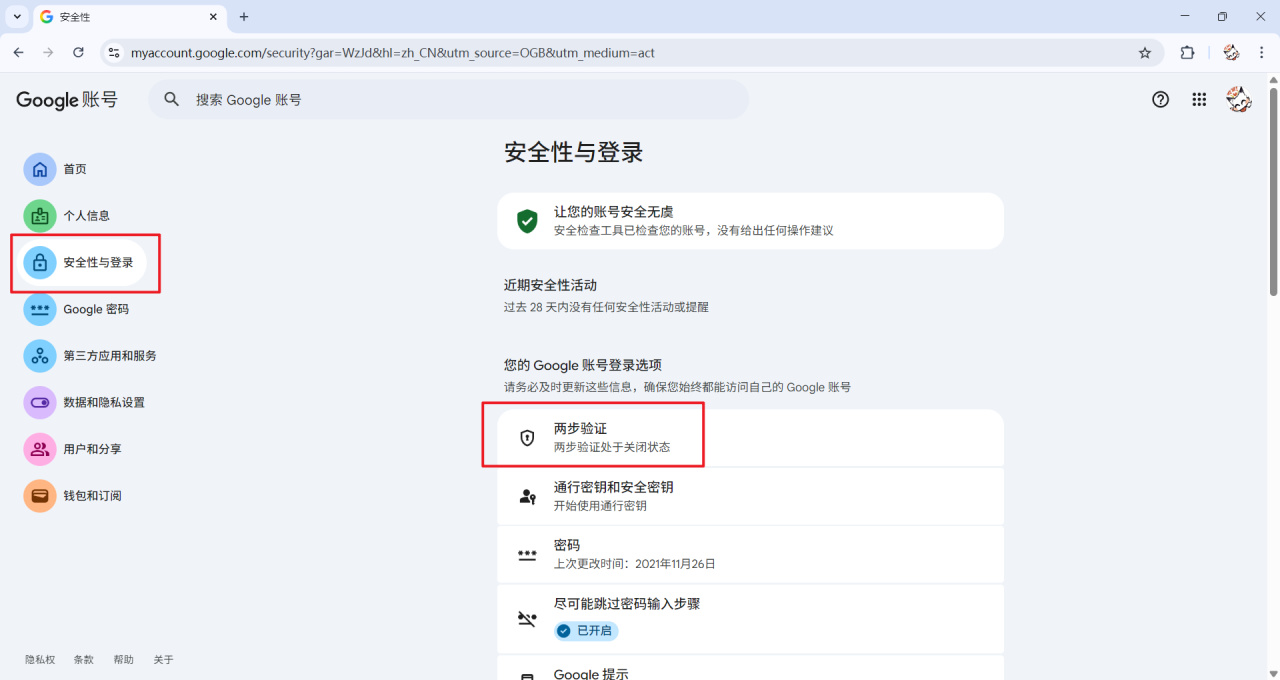
Task: Close the 安全性 tab
Action: 213,17
